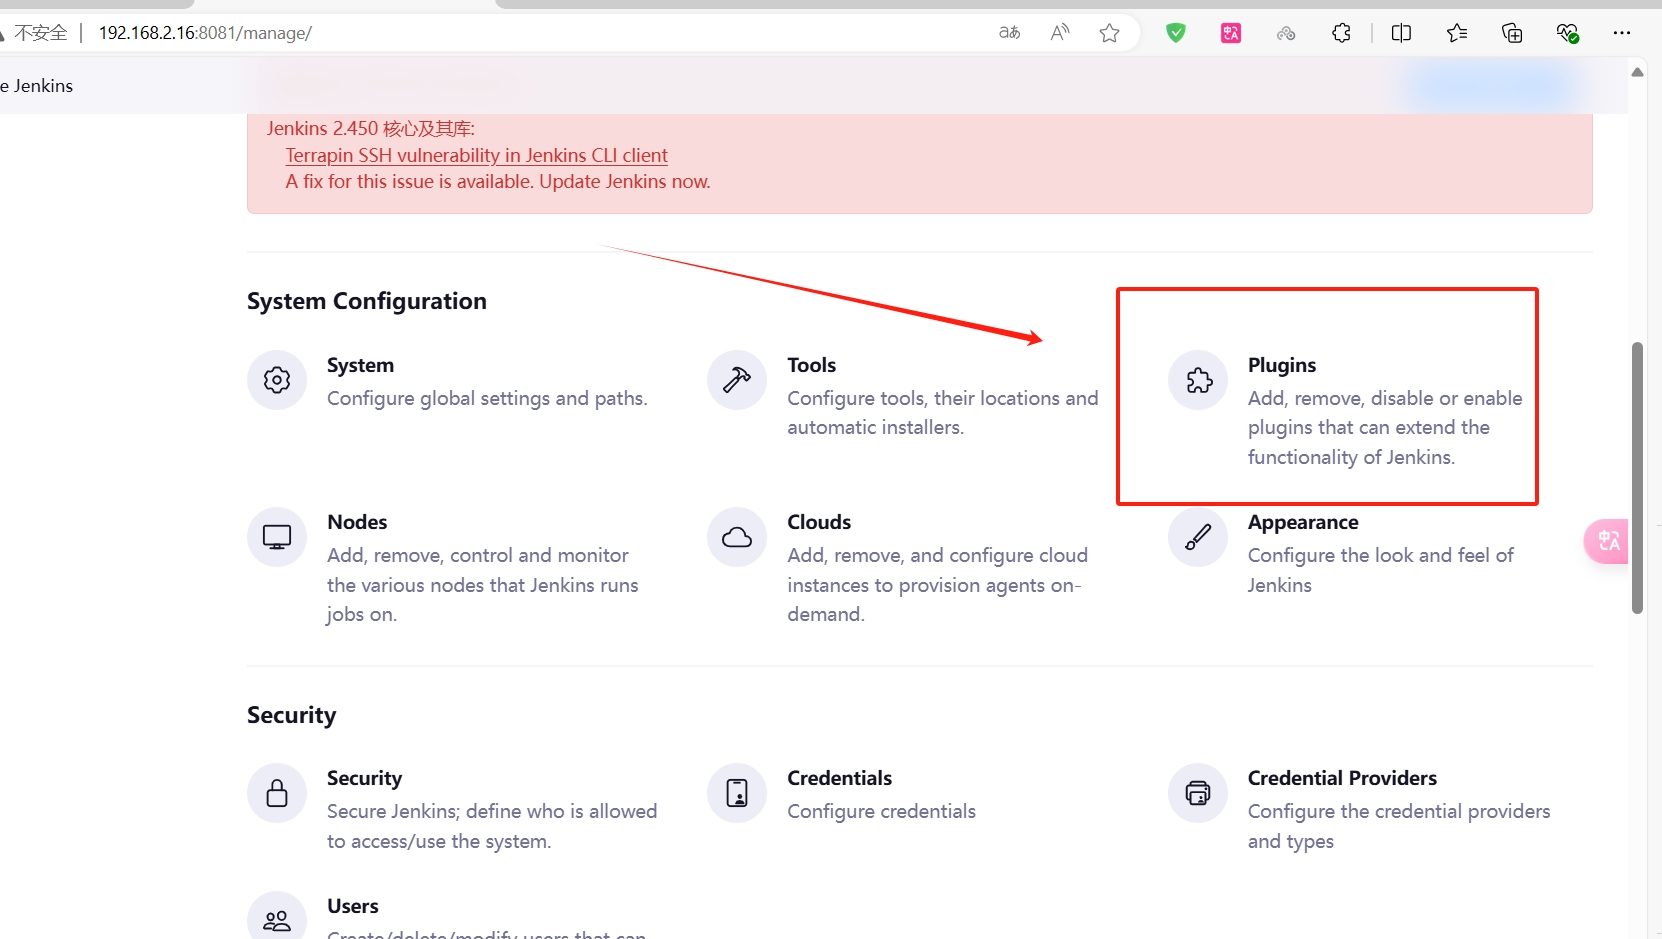Open the Clouds configuration link

point(819,522)
